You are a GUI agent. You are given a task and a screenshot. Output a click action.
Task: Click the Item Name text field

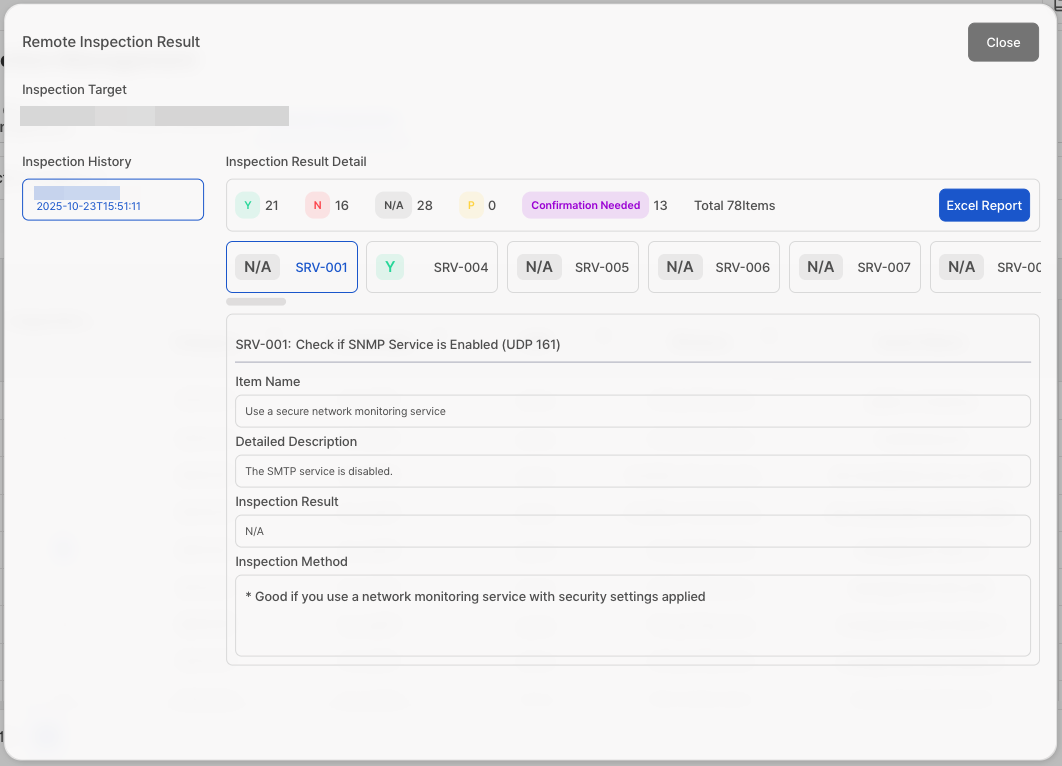(632, 411)
